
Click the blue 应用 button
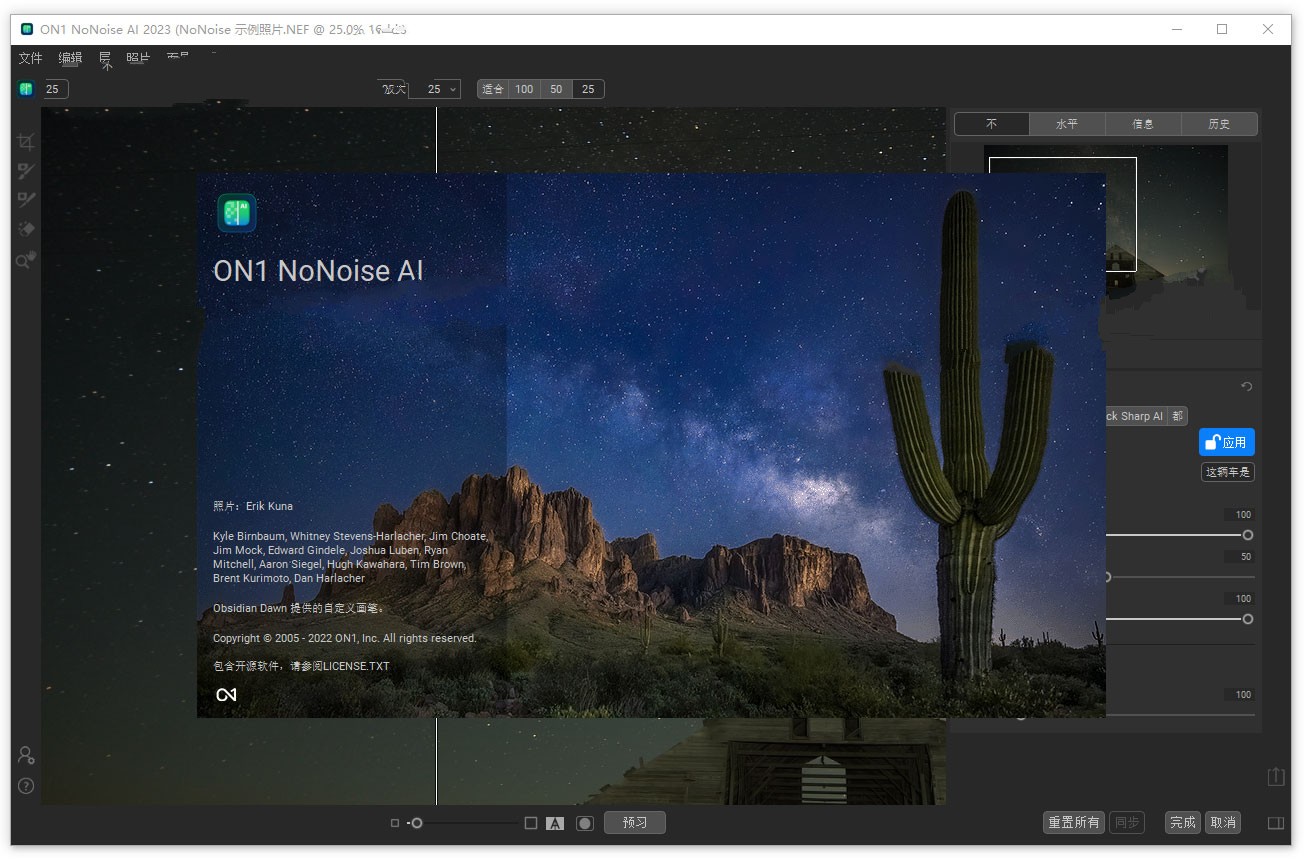(1226, 442)
